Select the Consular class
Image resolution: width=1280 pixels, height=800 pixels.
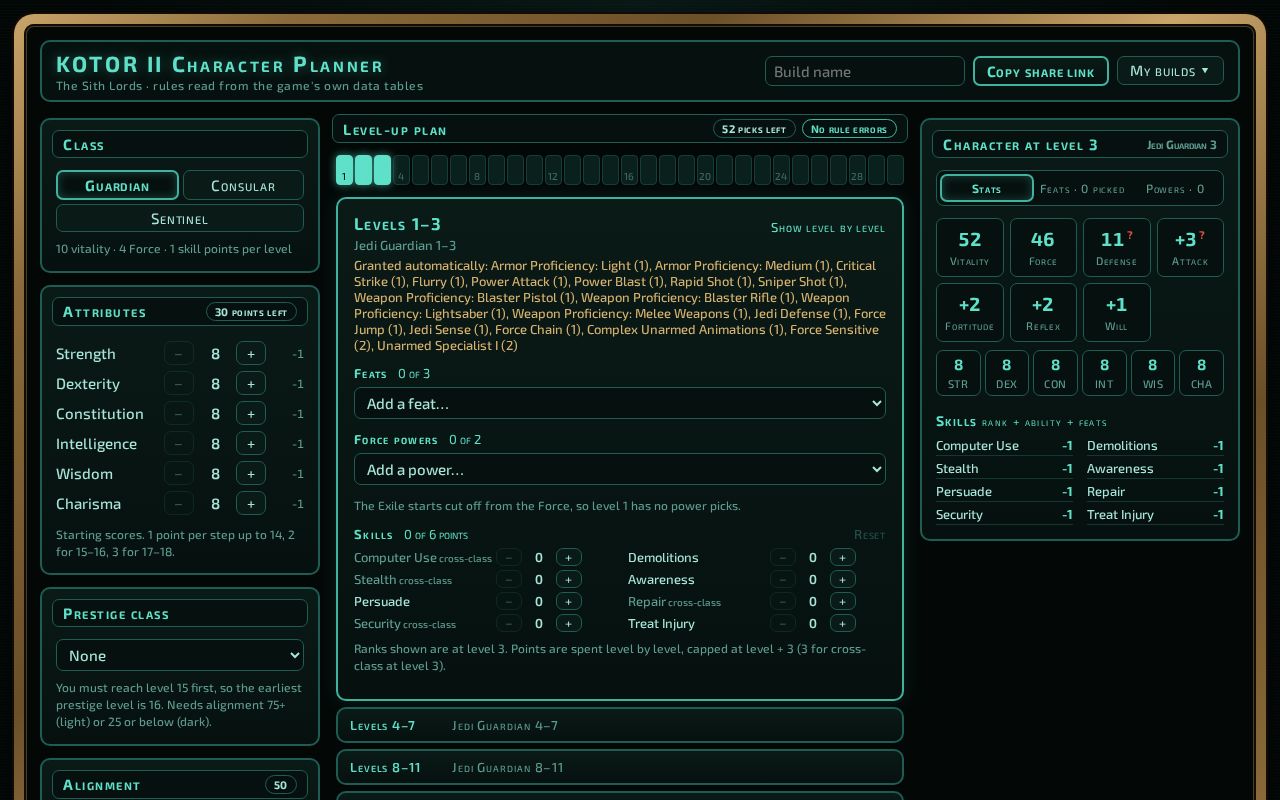click(243, 185)
